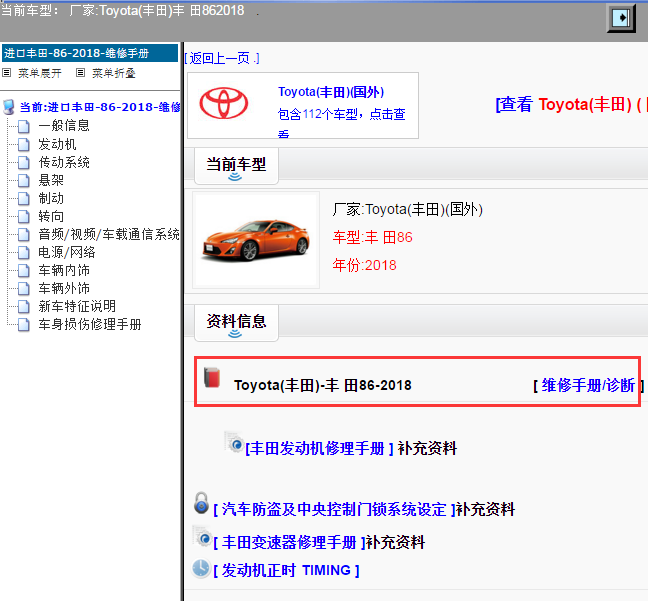The height and width of the screenshot is (601, 648).
Task: Click 菜单展开 to expand all menus
Action: (x=39, y=73)
